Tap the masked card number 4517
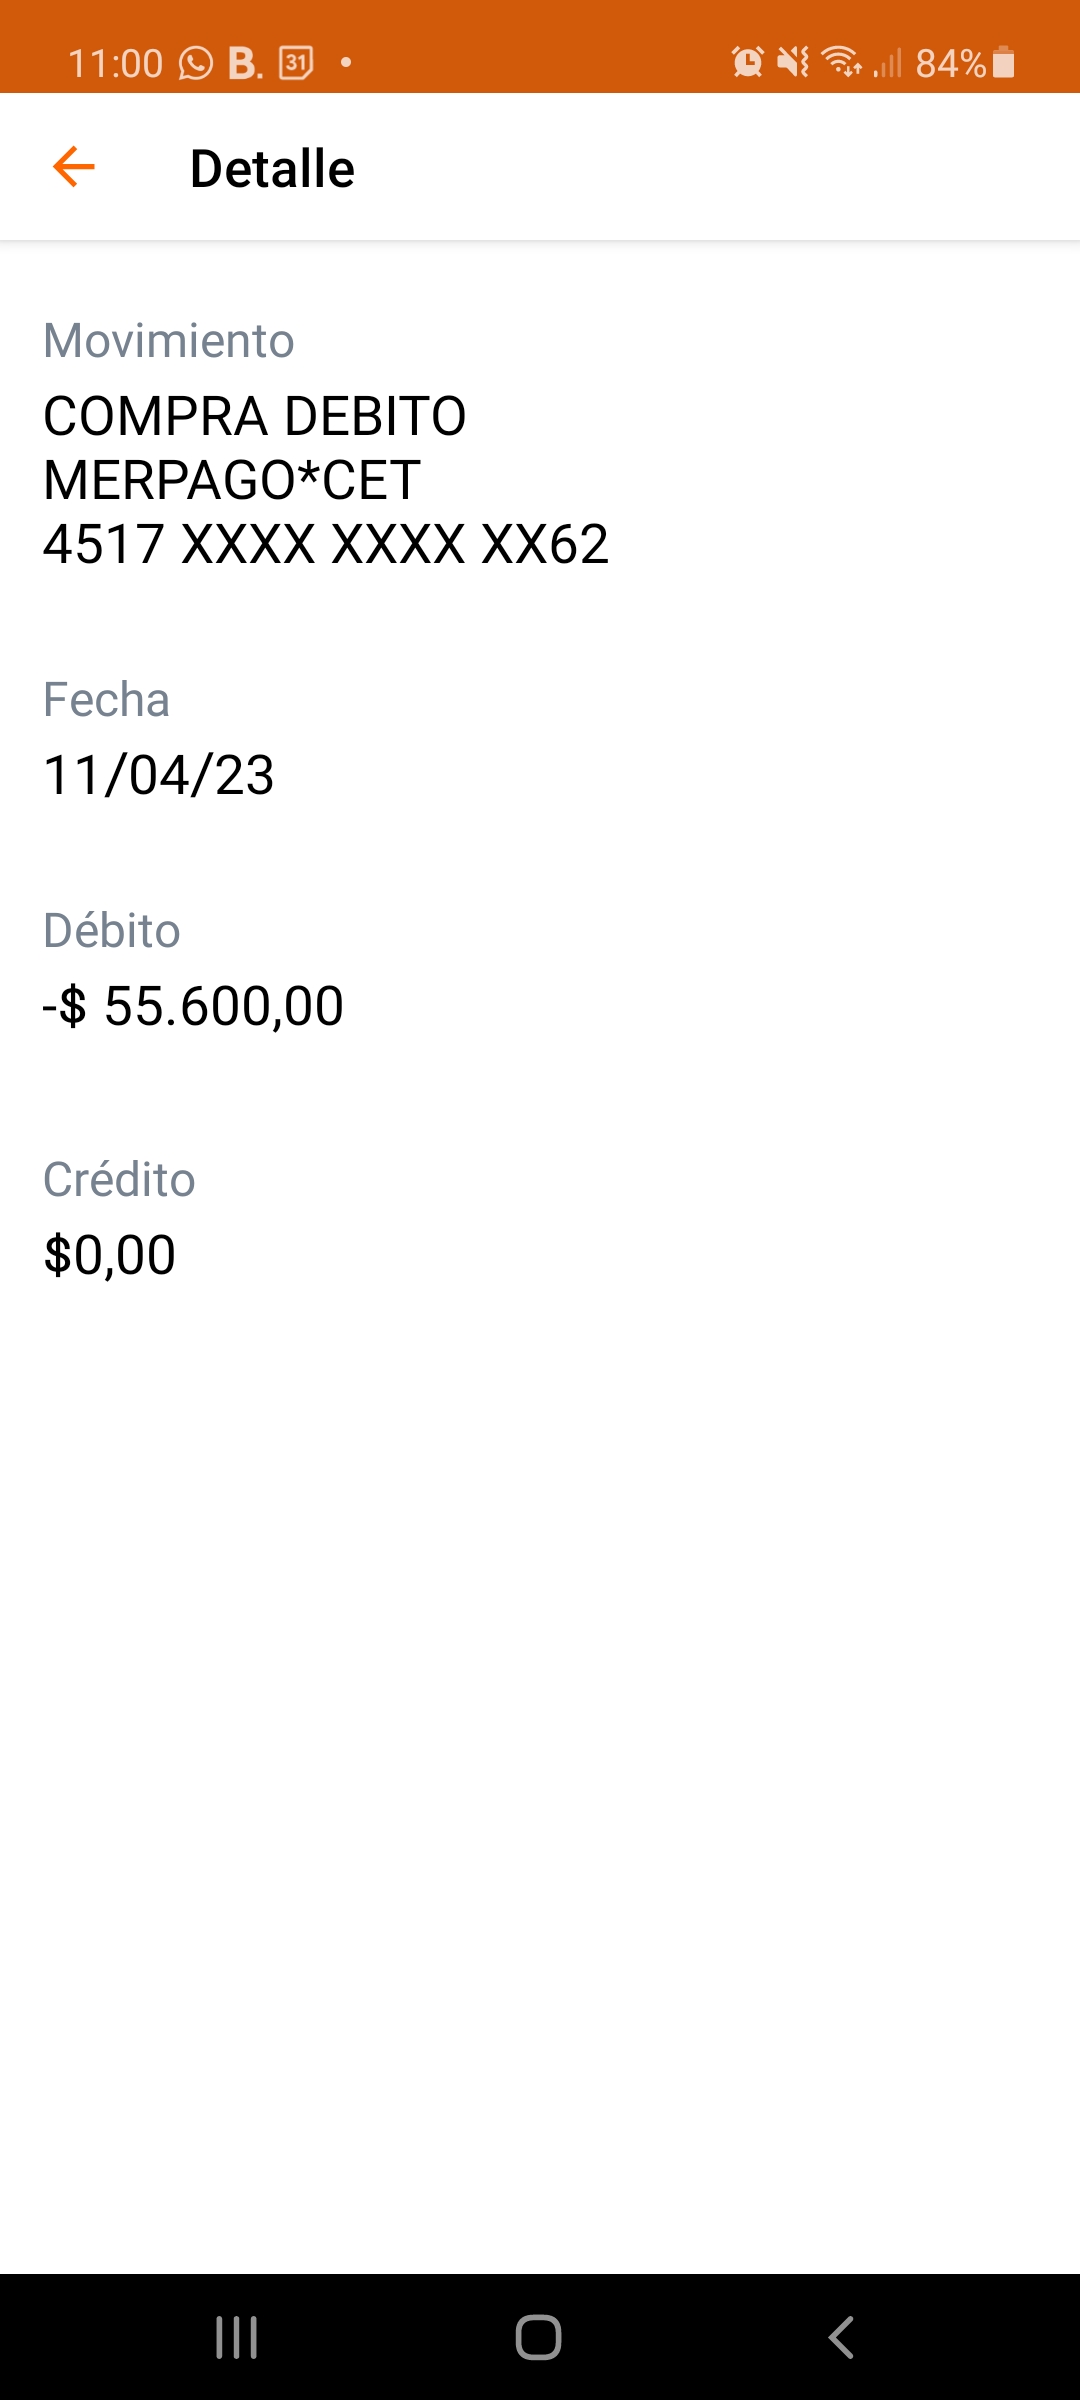1080x2400 pixels. [325, 544]
